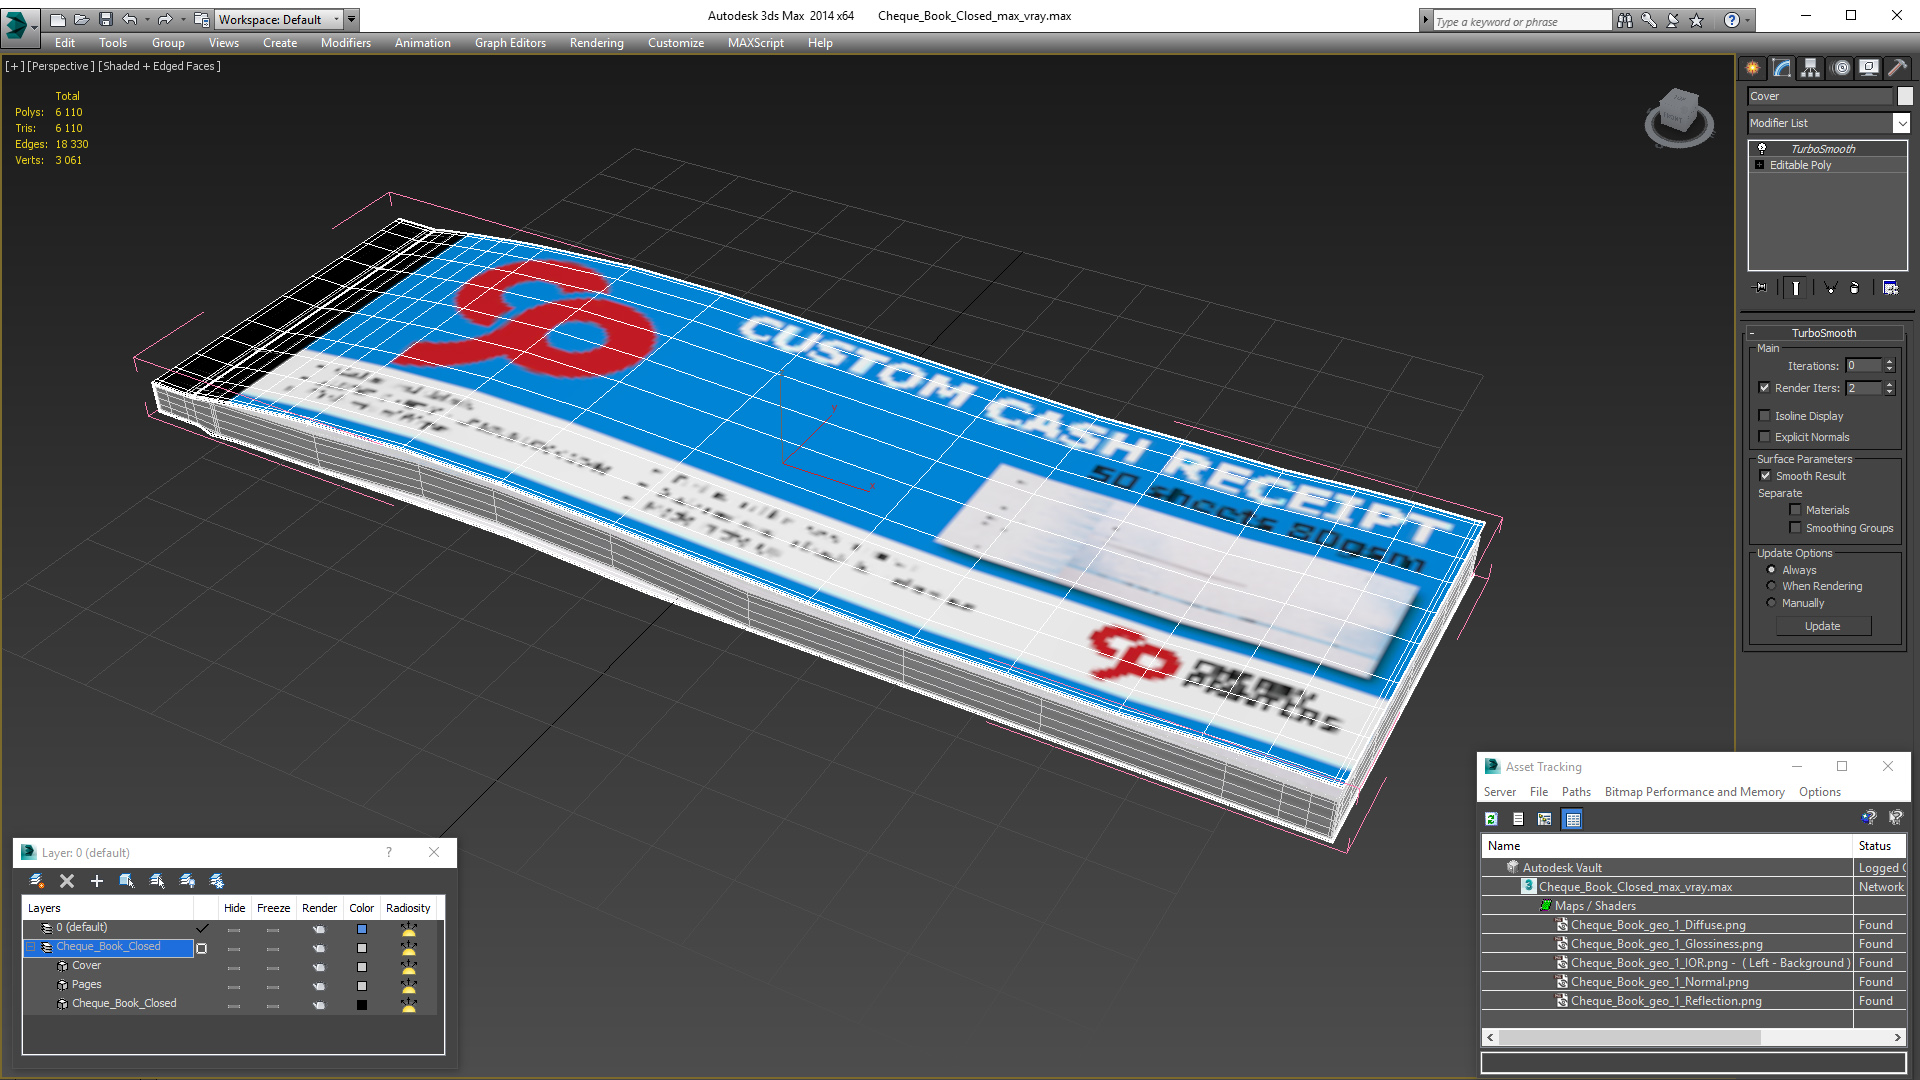The width and height of the screenshot is (1920, 1080).
Task: Refresh the Asset Tracking list
Action: [x=1491, y=819]
